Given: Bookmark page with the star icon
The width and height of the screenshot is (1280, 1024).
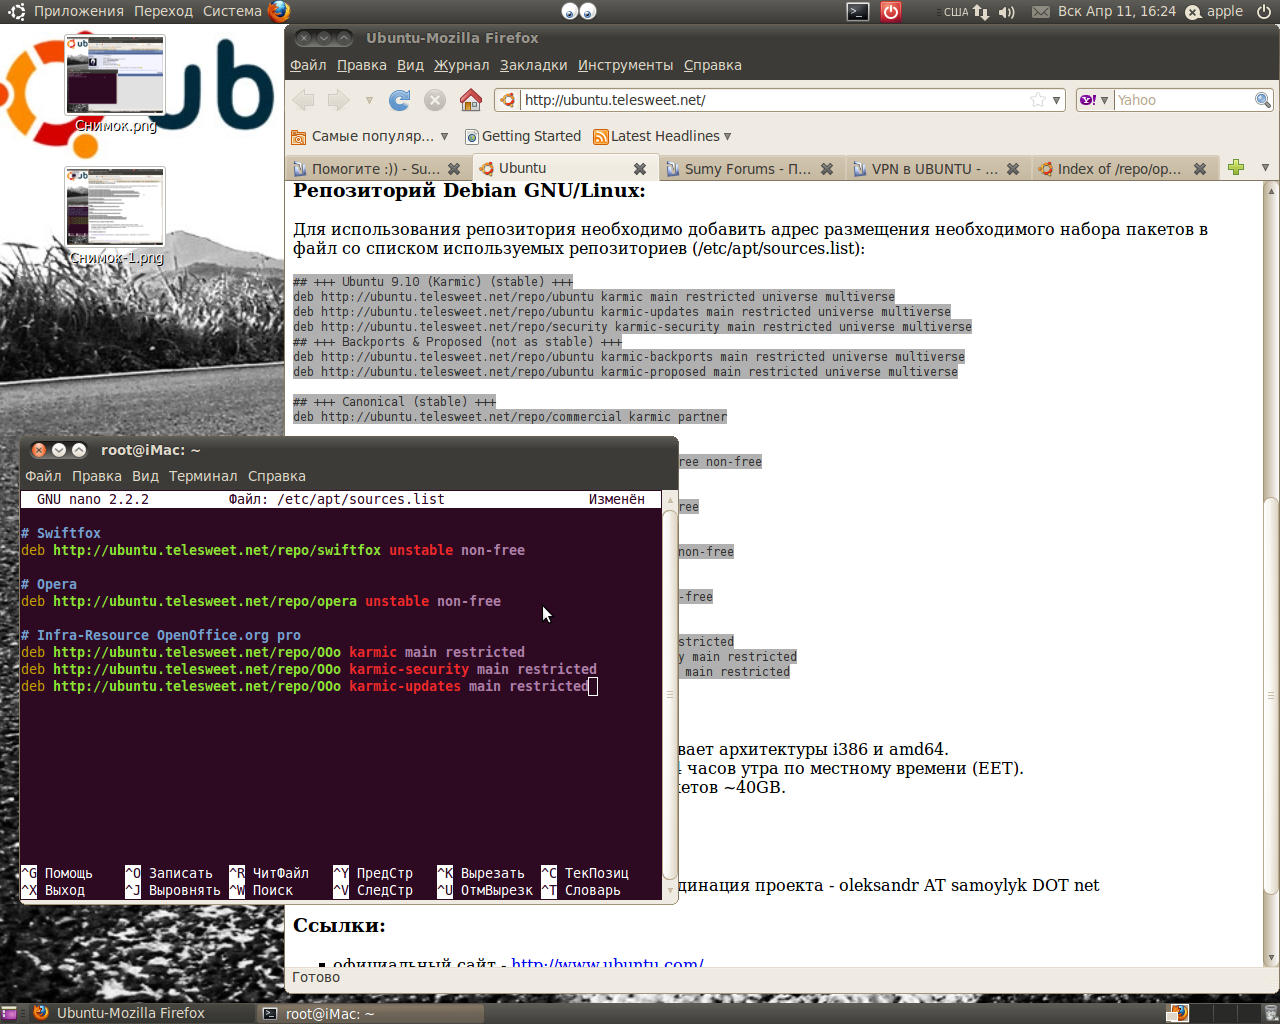Looking at the screenshot, I should point(1038,100).
